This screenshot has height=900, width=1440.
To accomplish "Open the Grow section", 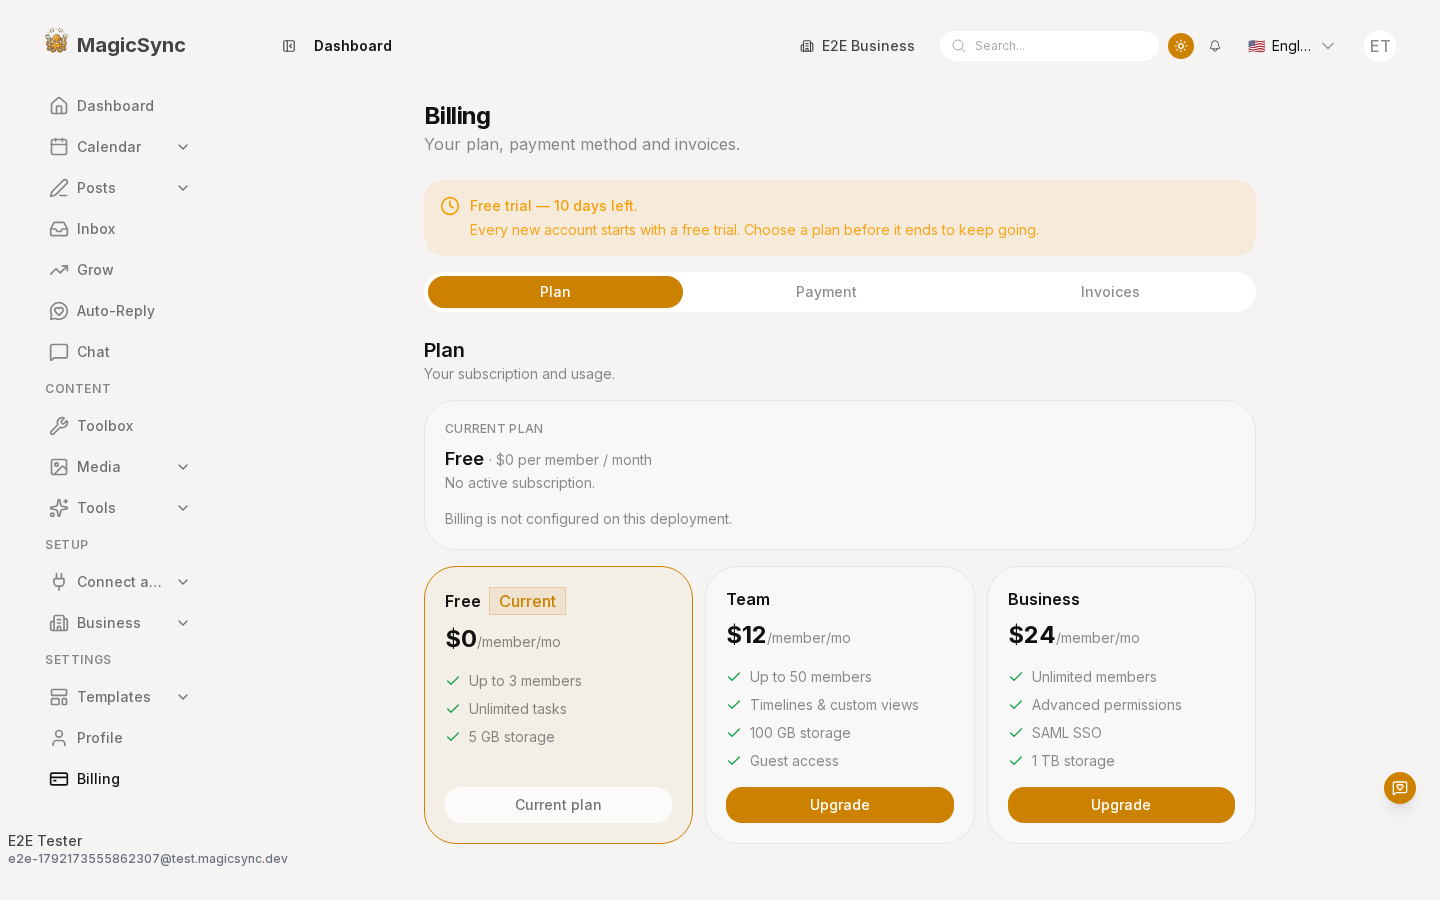I will point(120,270).
